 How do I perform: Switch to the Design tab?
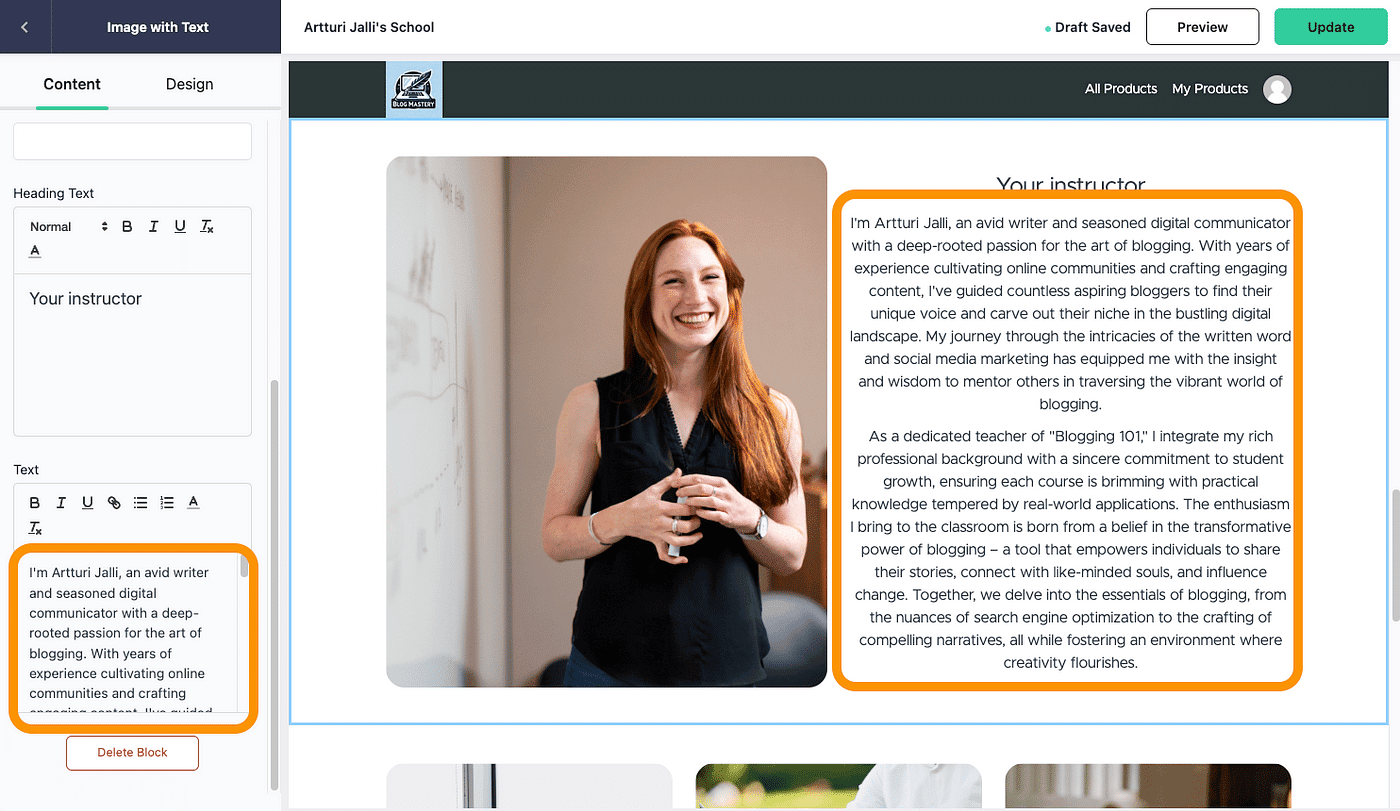pyautogui.click(x=190, y=84)
